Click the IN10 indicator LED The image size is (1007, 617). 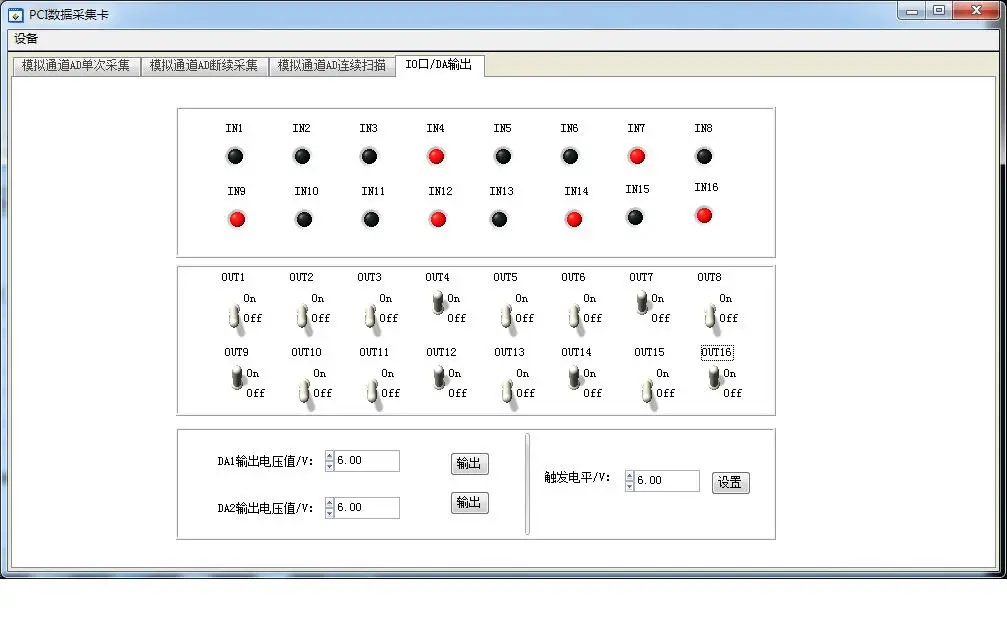(304, 219)
